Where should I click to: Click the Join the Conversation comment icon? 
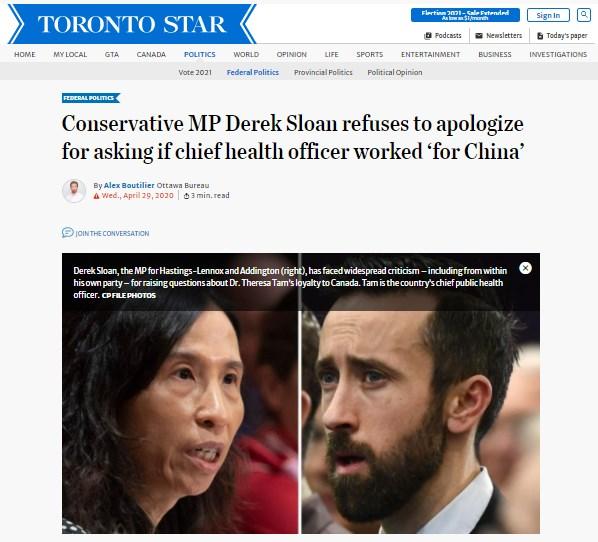click(68, 232)
